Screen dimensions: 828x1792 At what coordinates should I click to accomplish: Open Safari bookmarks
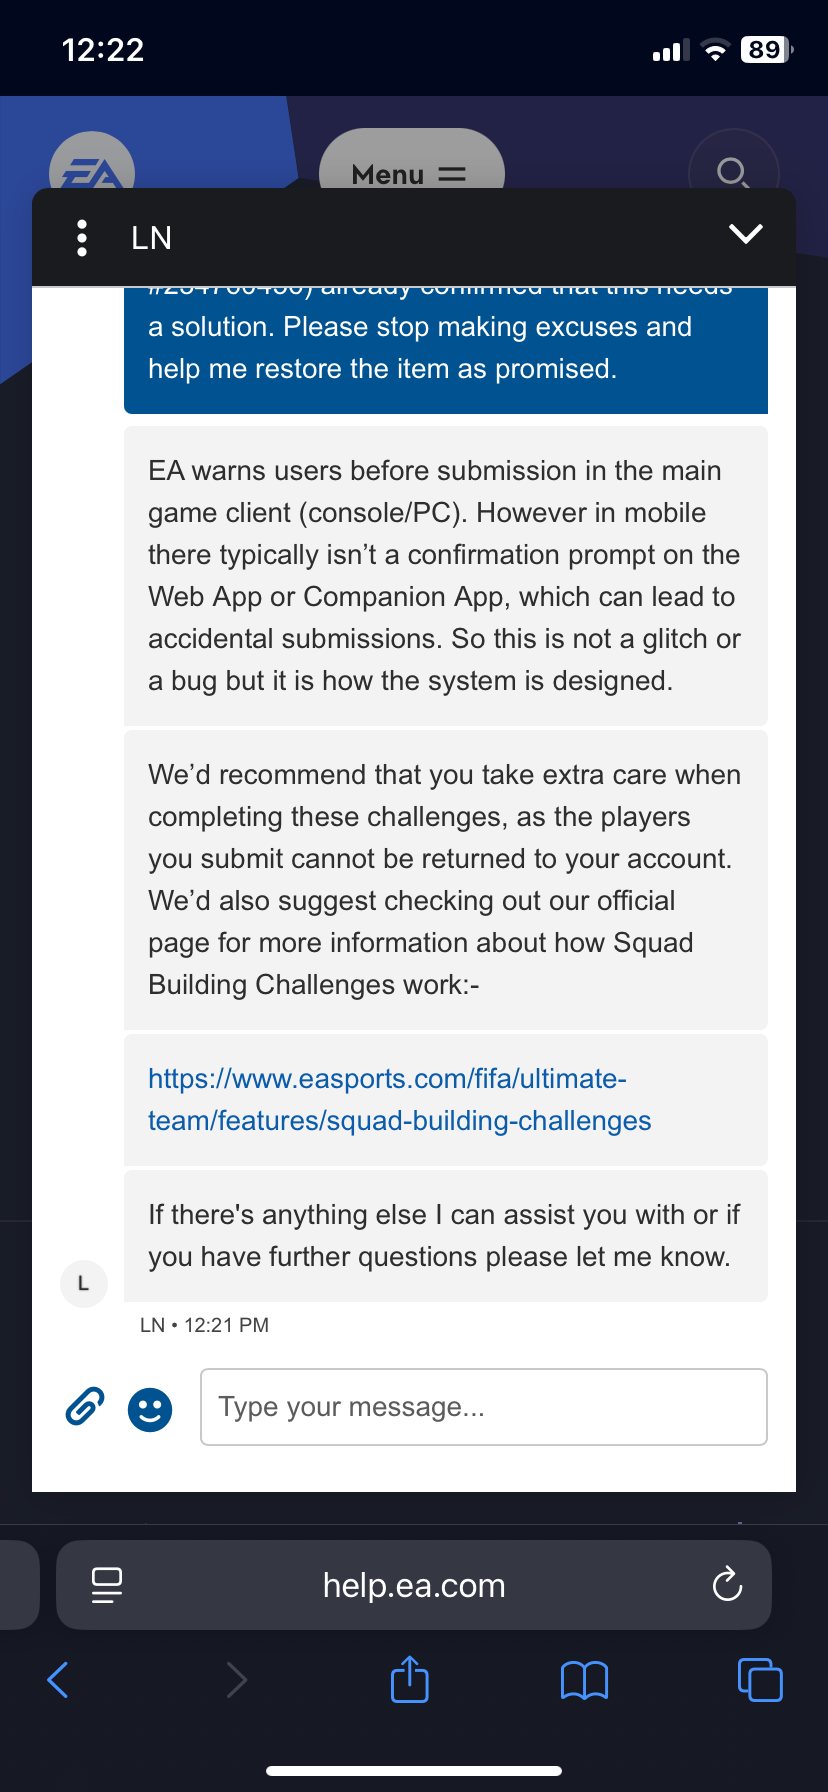(585, 1680)
